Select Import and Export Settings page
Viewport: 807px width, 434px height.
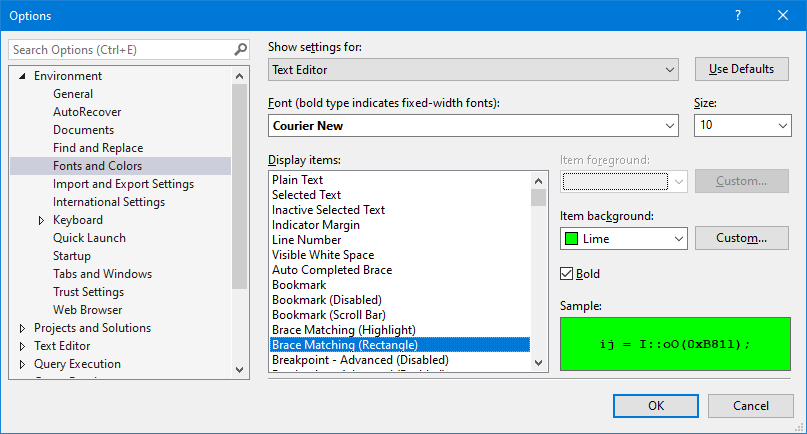[x=123, y=184]
